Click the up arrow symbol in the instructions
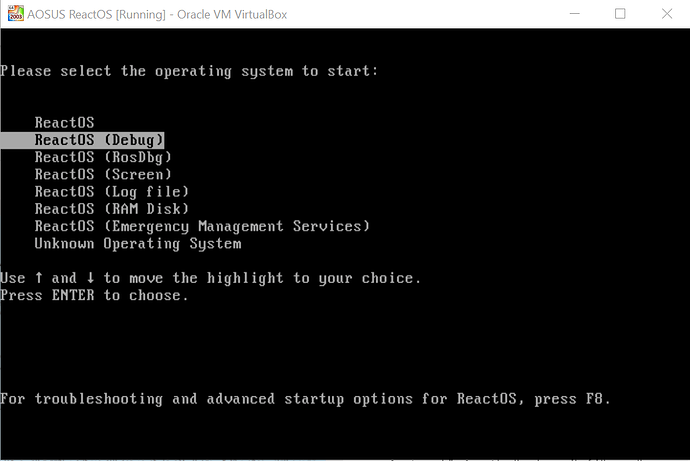This screenshot has height=461, width=690. pos(40,277)
